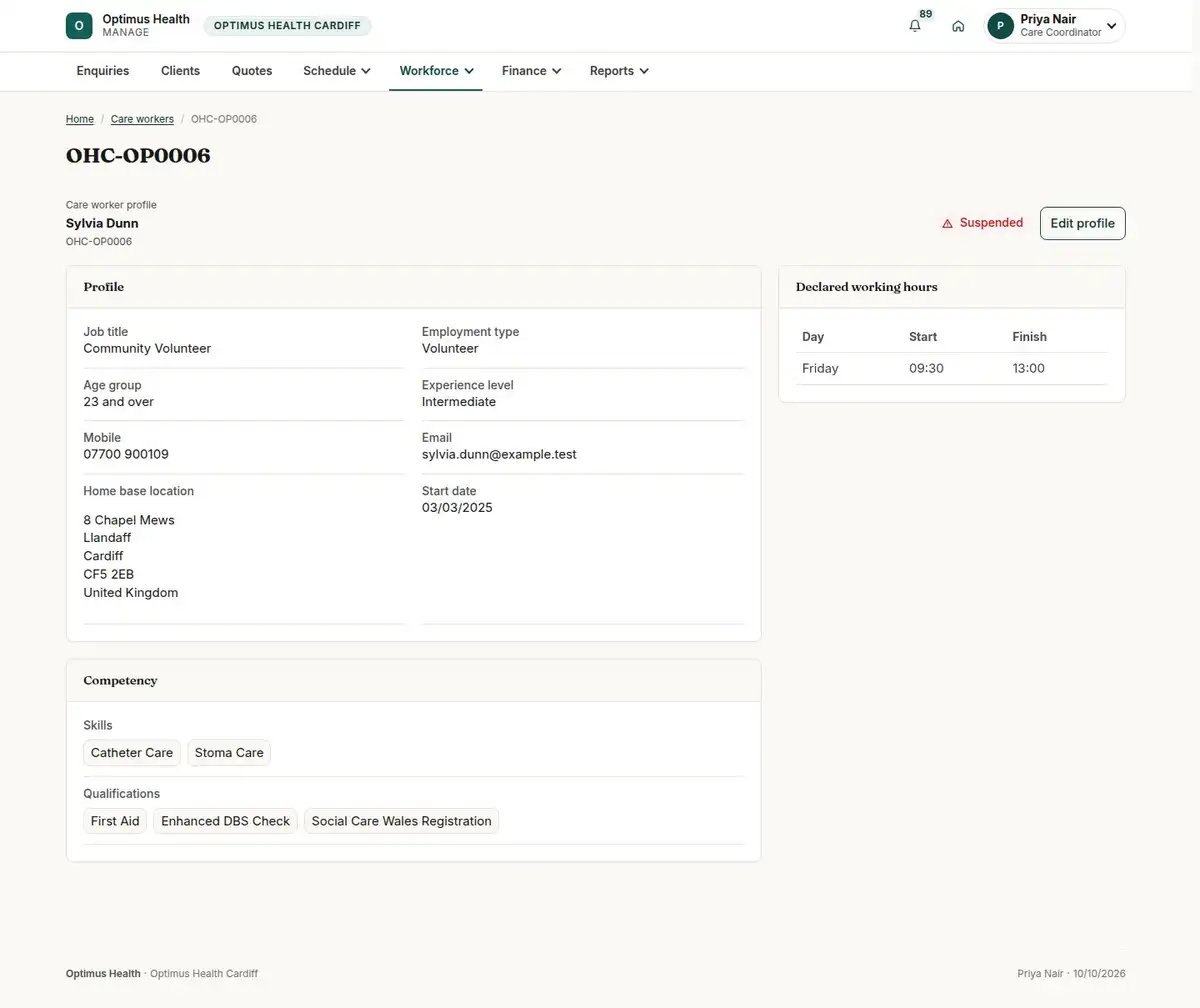
Task: Click the Declared working hours heading
Action: pos(867,287)
